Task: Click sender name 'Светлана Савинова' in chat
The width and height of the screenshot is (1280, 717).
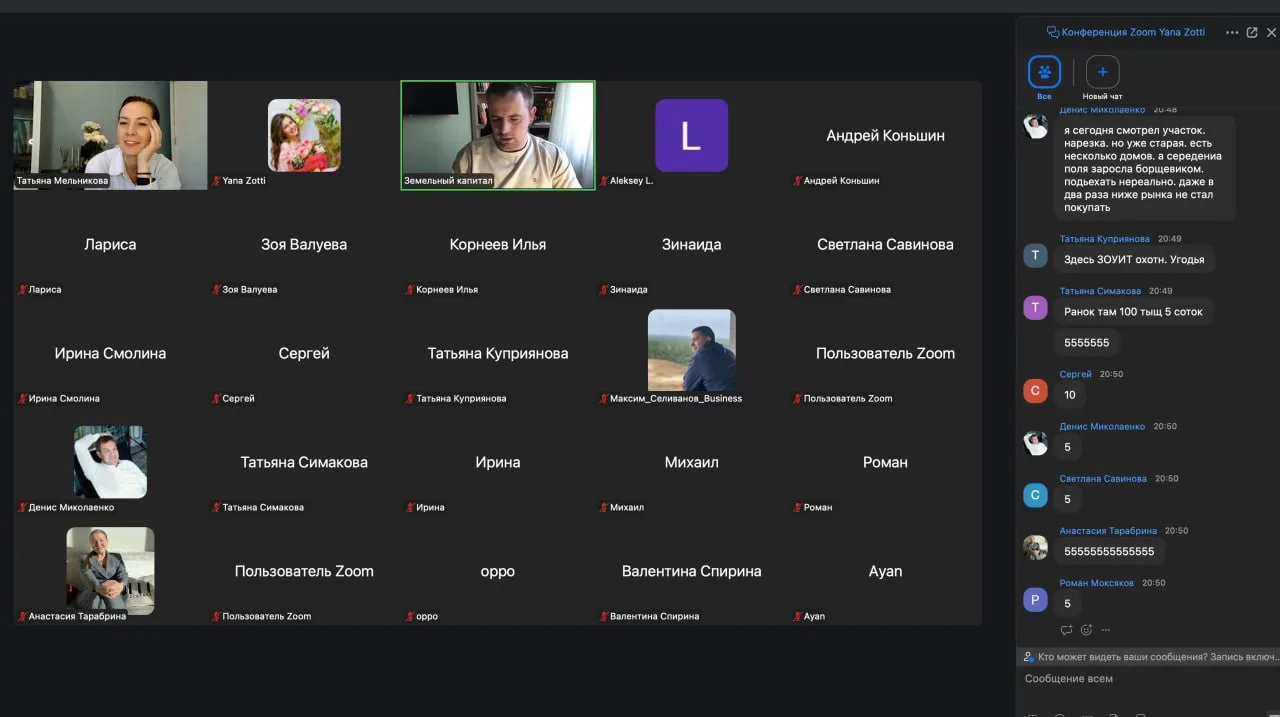Action: pos(1103,479)
